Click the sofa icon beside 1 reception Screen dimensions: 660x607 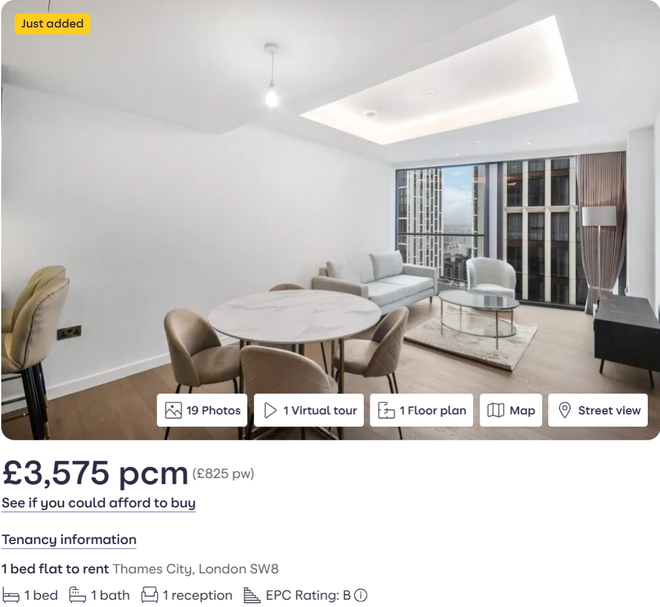pos(149,595)
